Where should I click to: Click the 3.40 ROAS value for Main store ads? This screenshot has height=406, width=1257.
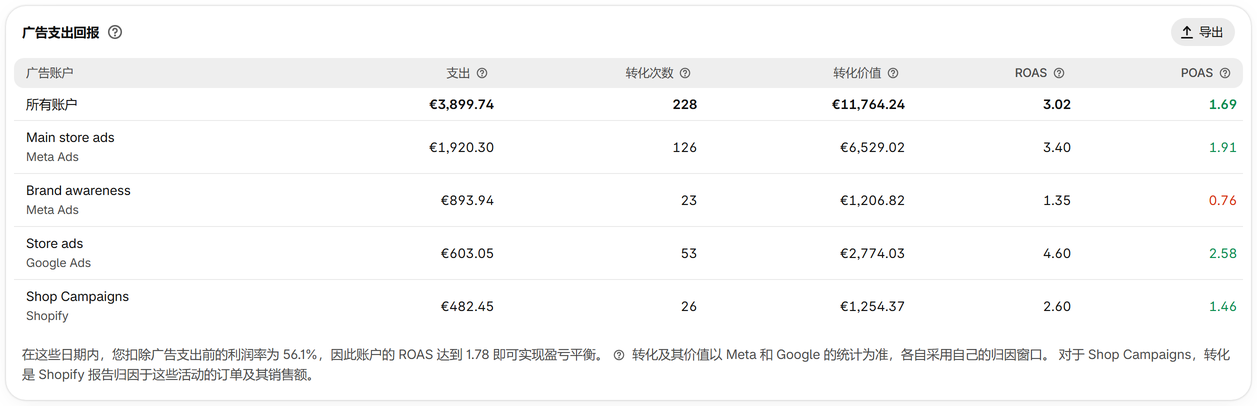pyautogui.click(x=1057, y=147)
